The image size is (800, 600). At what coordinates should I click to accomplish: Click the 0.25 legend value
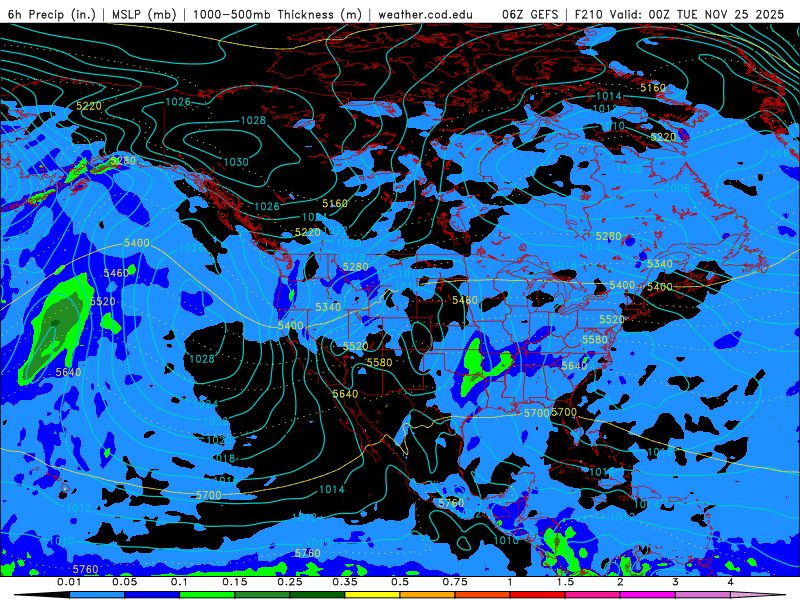(x=290, y=582)
